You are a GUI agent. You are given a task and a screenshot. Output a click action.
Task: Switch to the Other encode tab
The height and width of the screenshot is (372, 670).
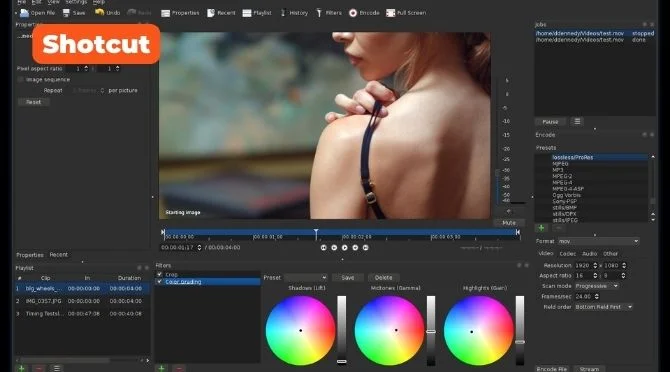610,254
